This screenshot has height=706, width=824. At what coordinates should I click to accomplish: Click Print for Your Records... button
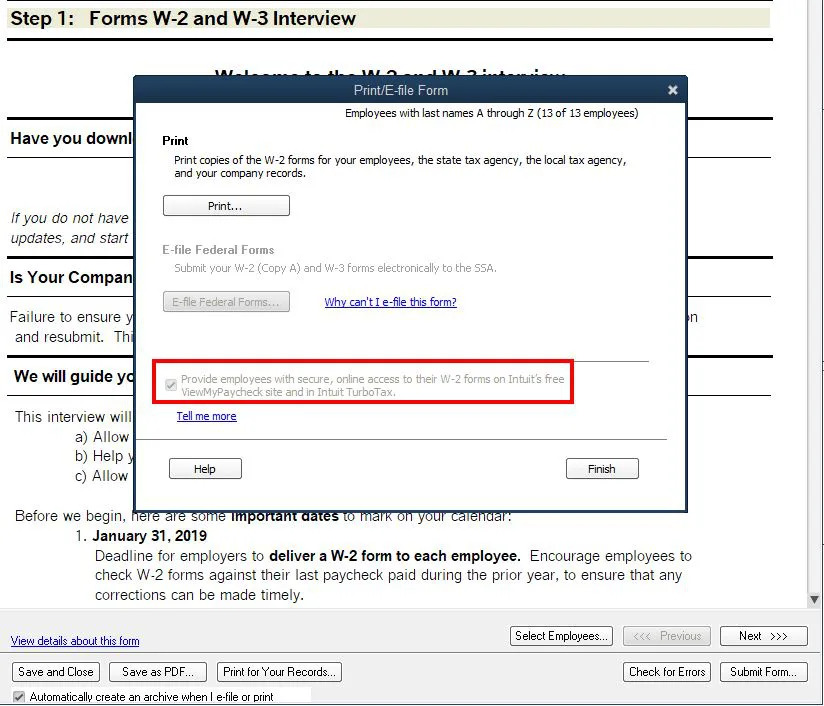tap(280, 672)
